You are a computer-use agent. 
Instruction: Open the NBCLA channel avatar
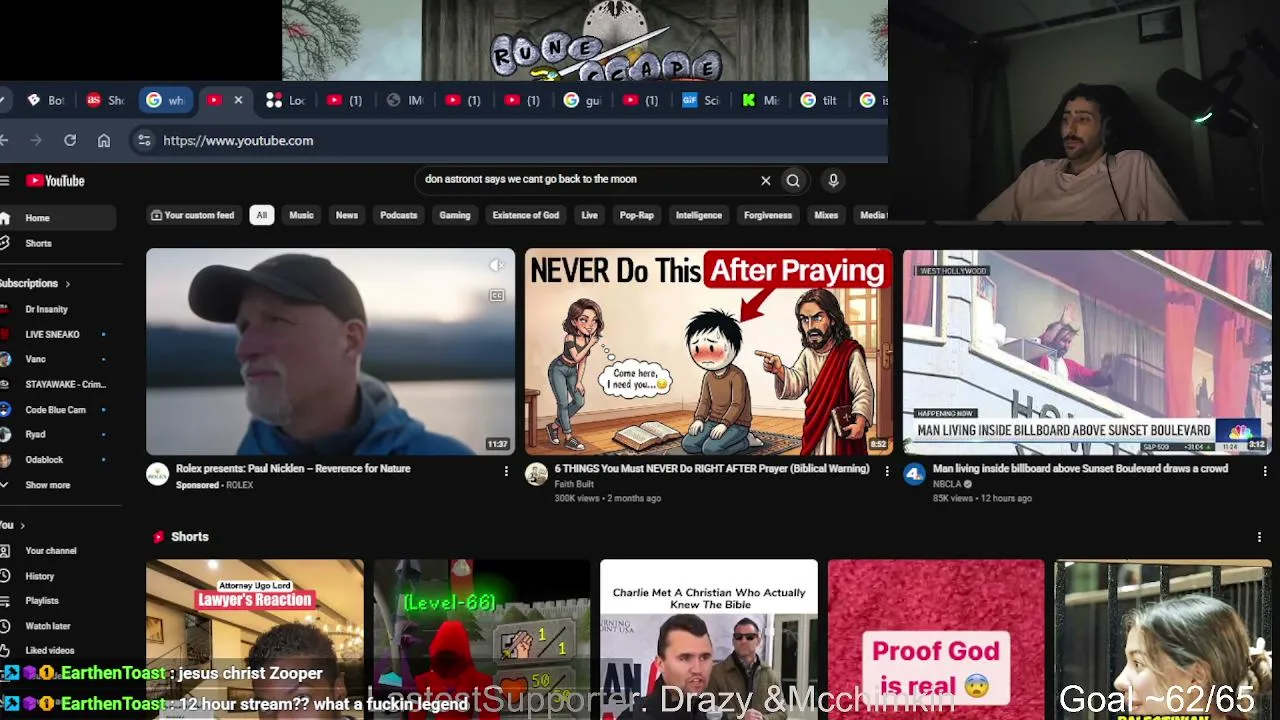pos(915,475)
